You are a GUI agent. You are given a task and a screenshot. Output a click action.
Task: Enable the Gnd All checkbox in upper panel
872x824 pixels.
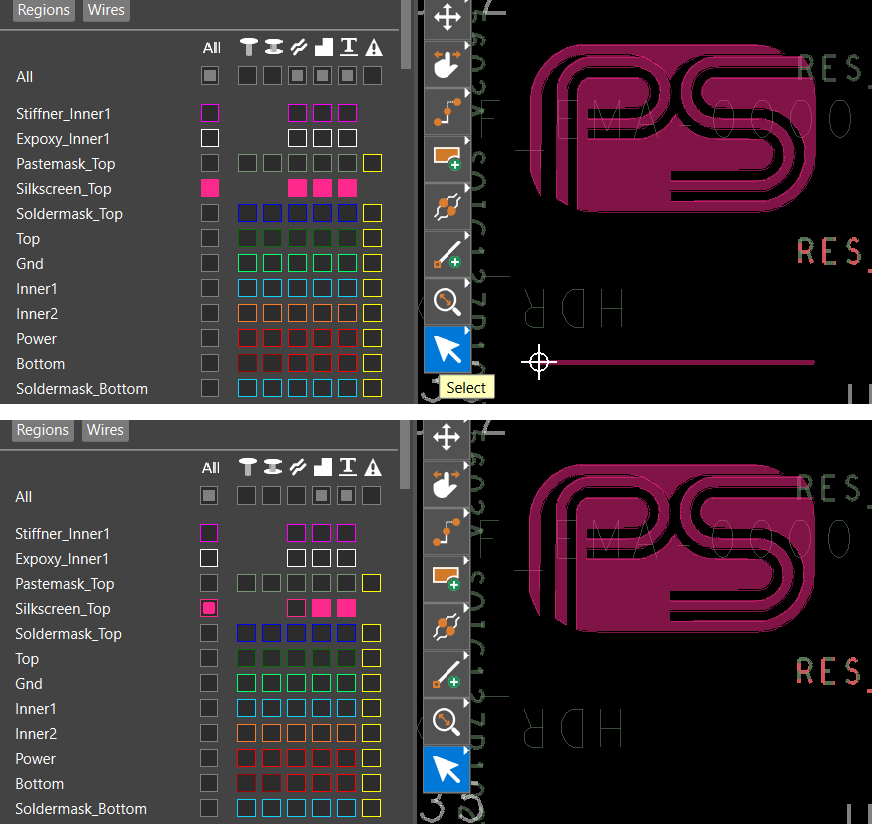click(210, 263)
